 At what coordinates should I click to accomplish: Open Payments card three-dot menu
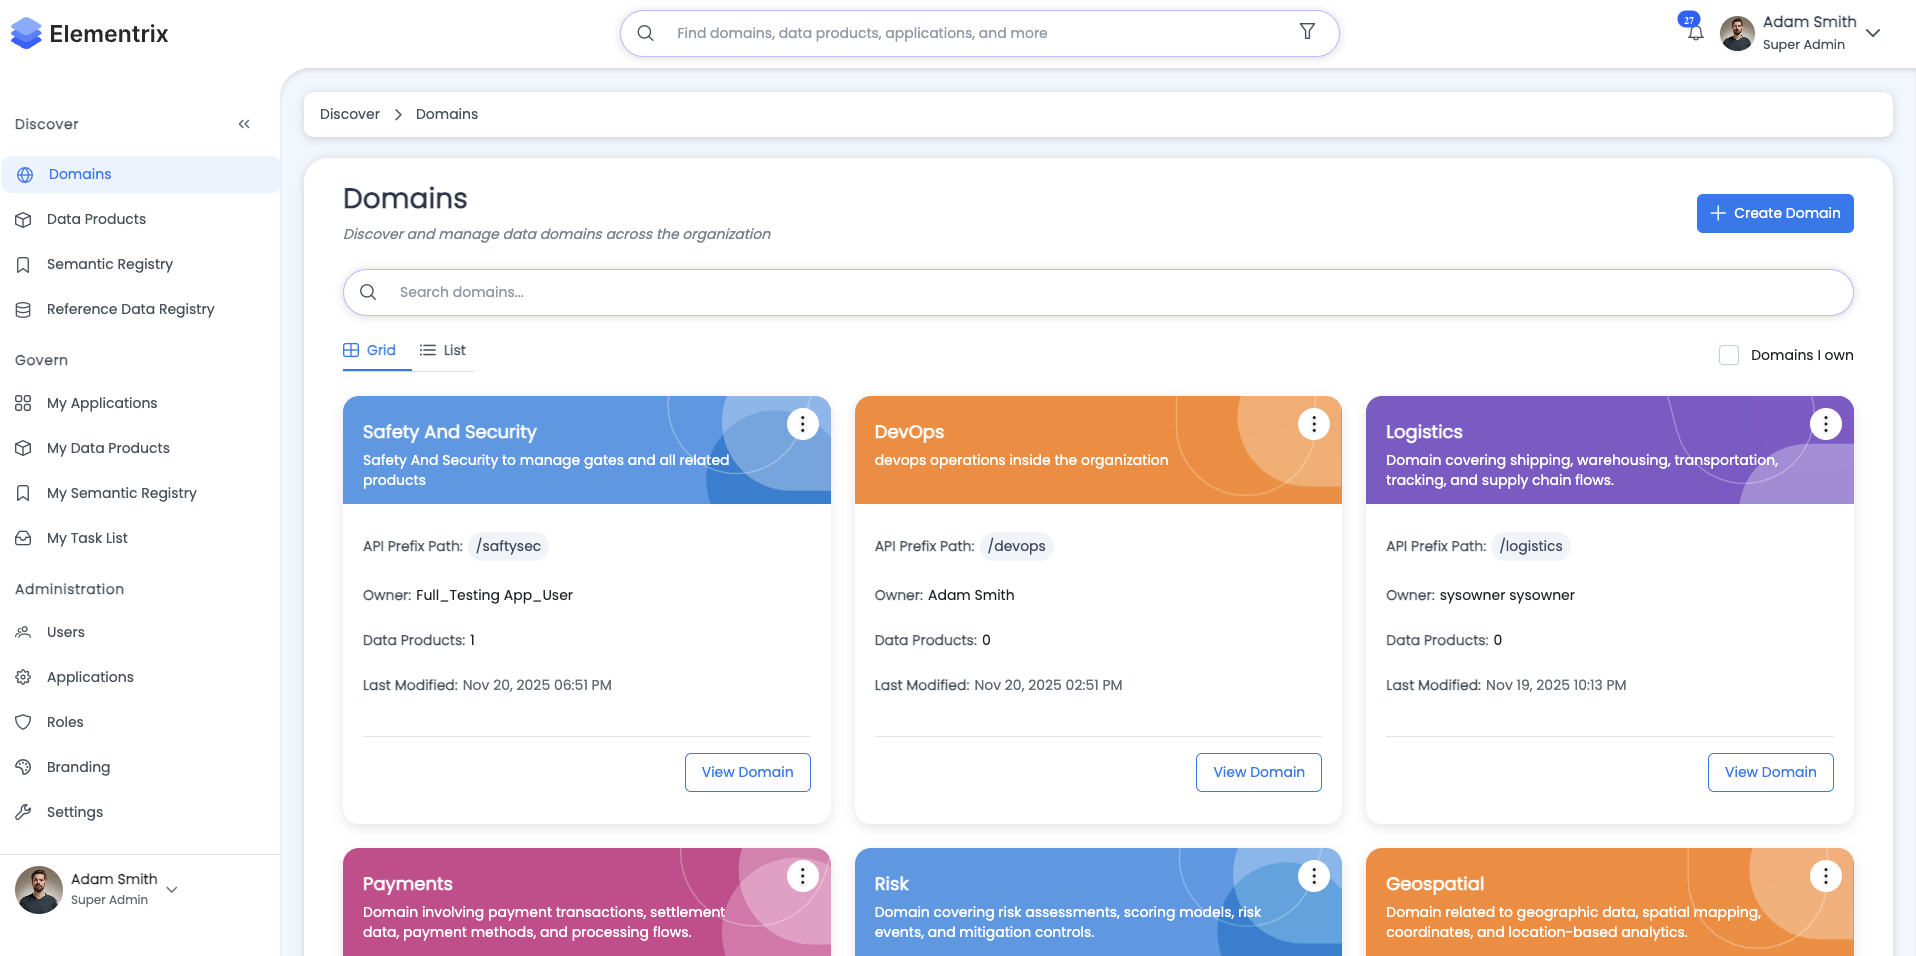click(802, 876)
